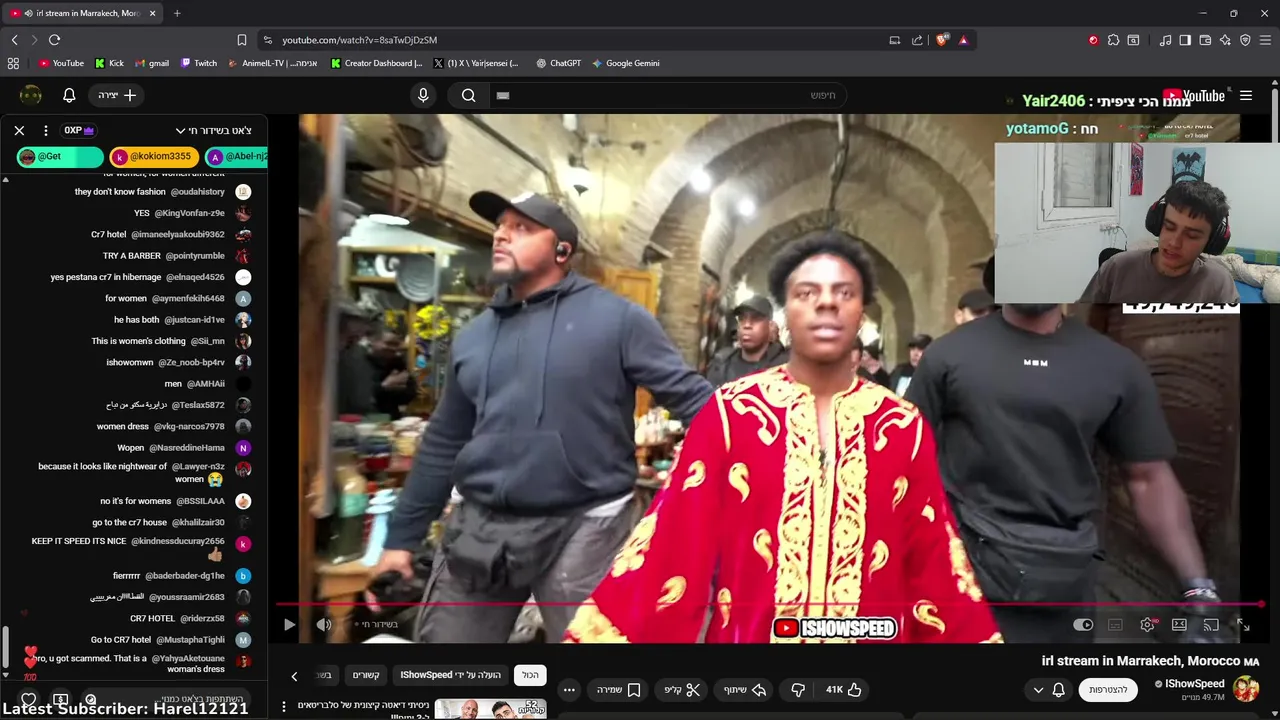Viewport: 1280px width, 720px height.
Task: Enter fullscreen mode in the player
Action: click(1243, 625)
